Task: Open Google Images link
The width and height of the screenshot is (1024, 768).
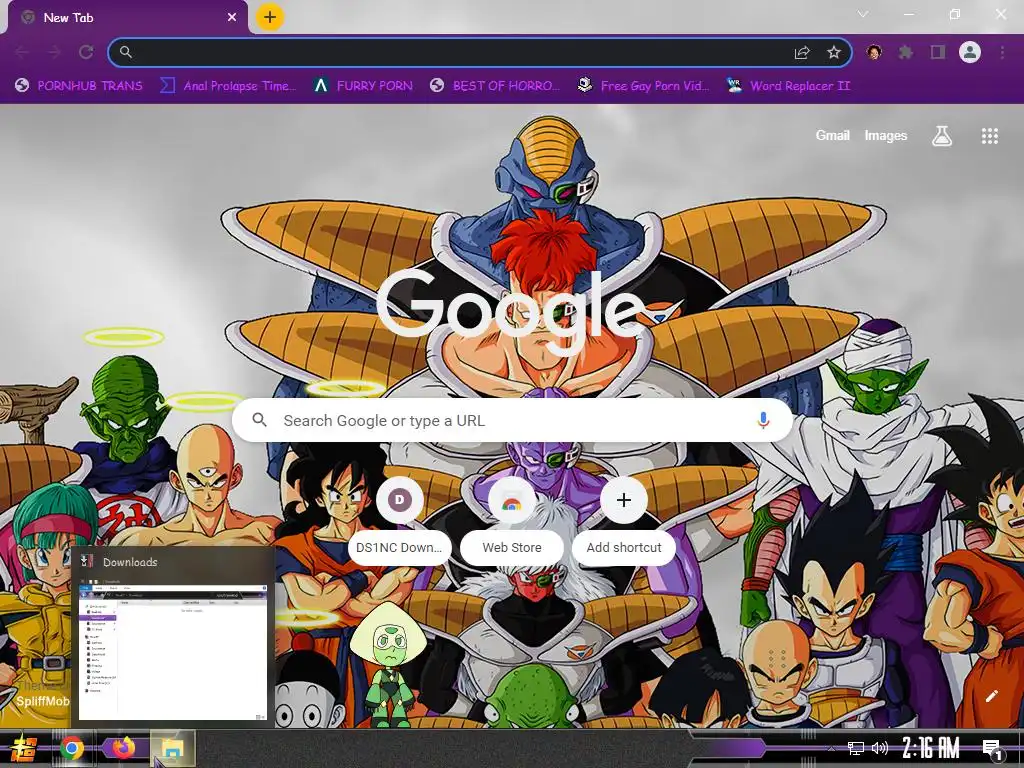Action: point(886,135)
